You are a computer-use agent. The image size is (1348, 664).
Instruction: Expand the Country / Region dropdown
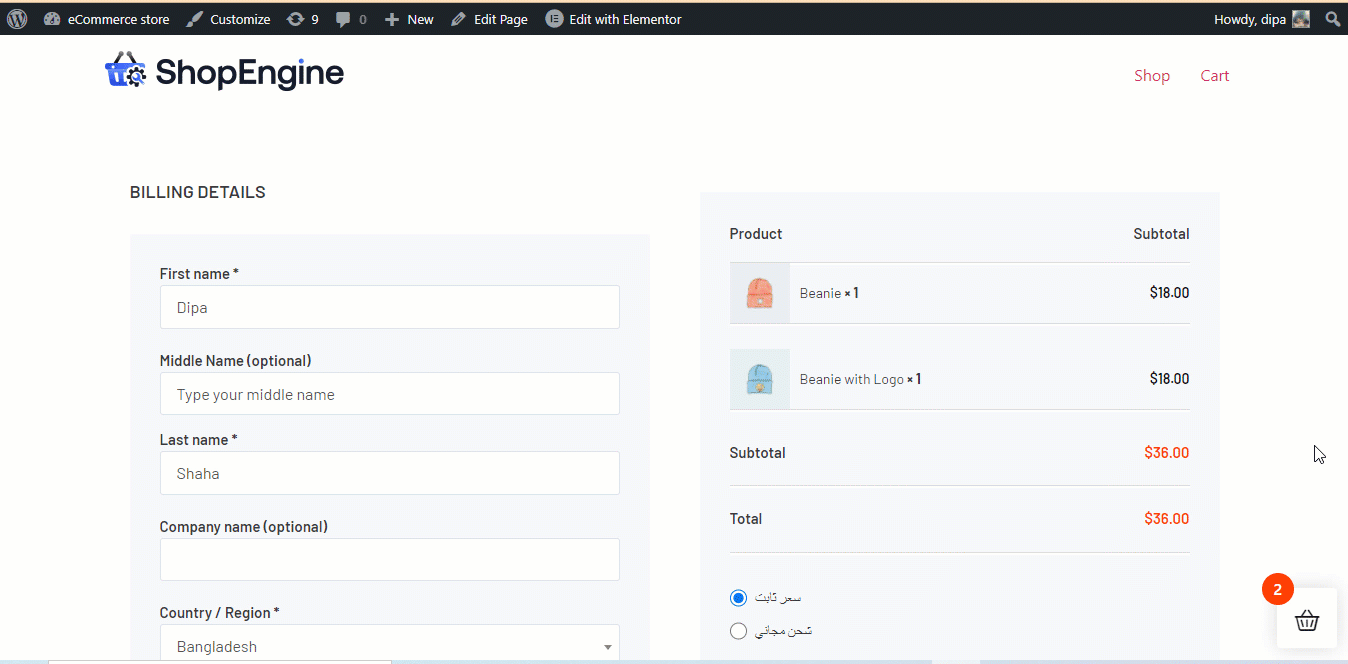[390, 645]
